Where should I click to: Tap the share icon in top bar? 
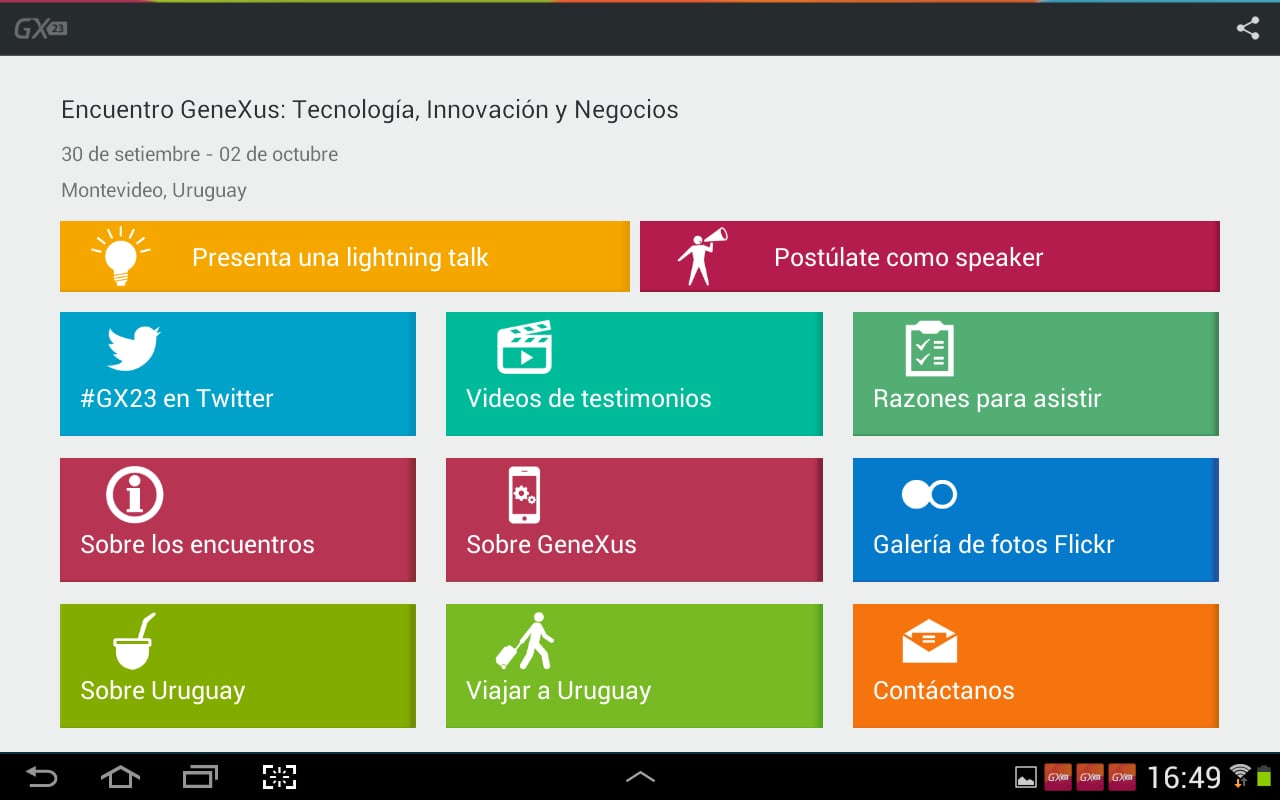pyautogui.click(x=1247, y=28)
